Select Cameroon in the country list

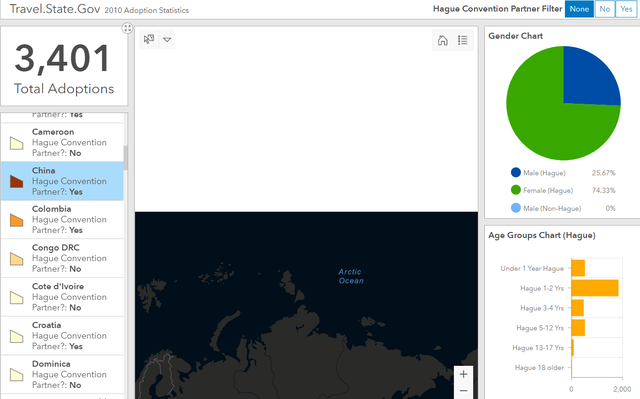62,142
